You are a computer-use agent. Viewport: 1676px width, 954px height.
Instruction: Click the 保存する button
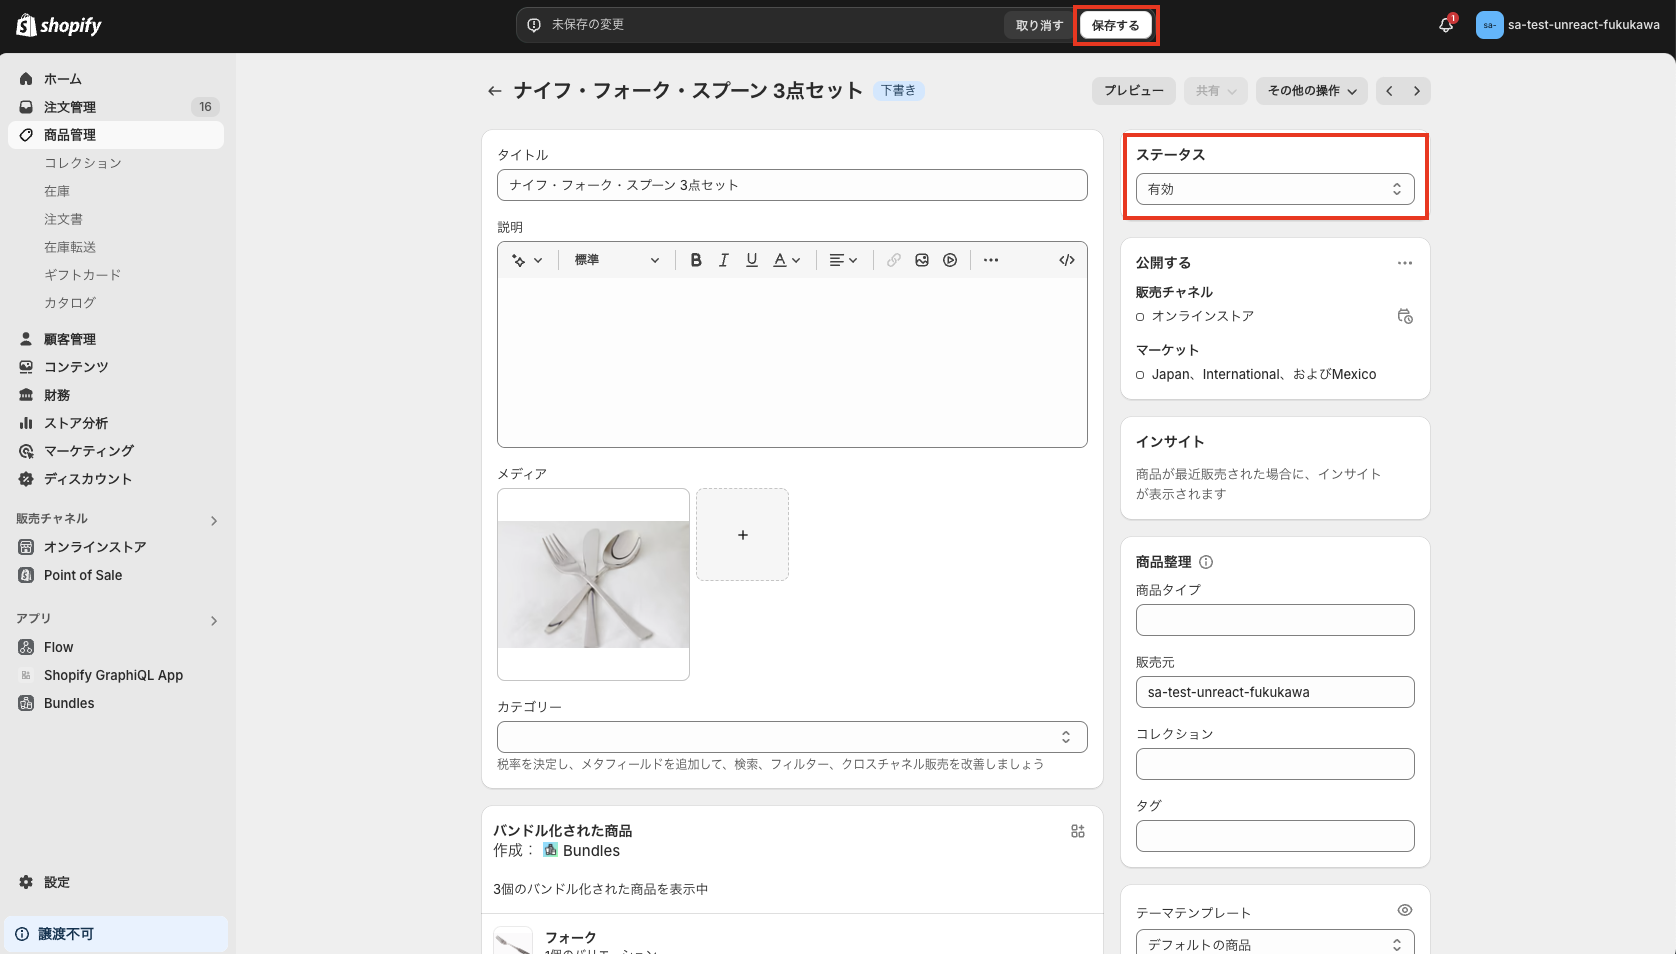click(x=1116, y=24)
